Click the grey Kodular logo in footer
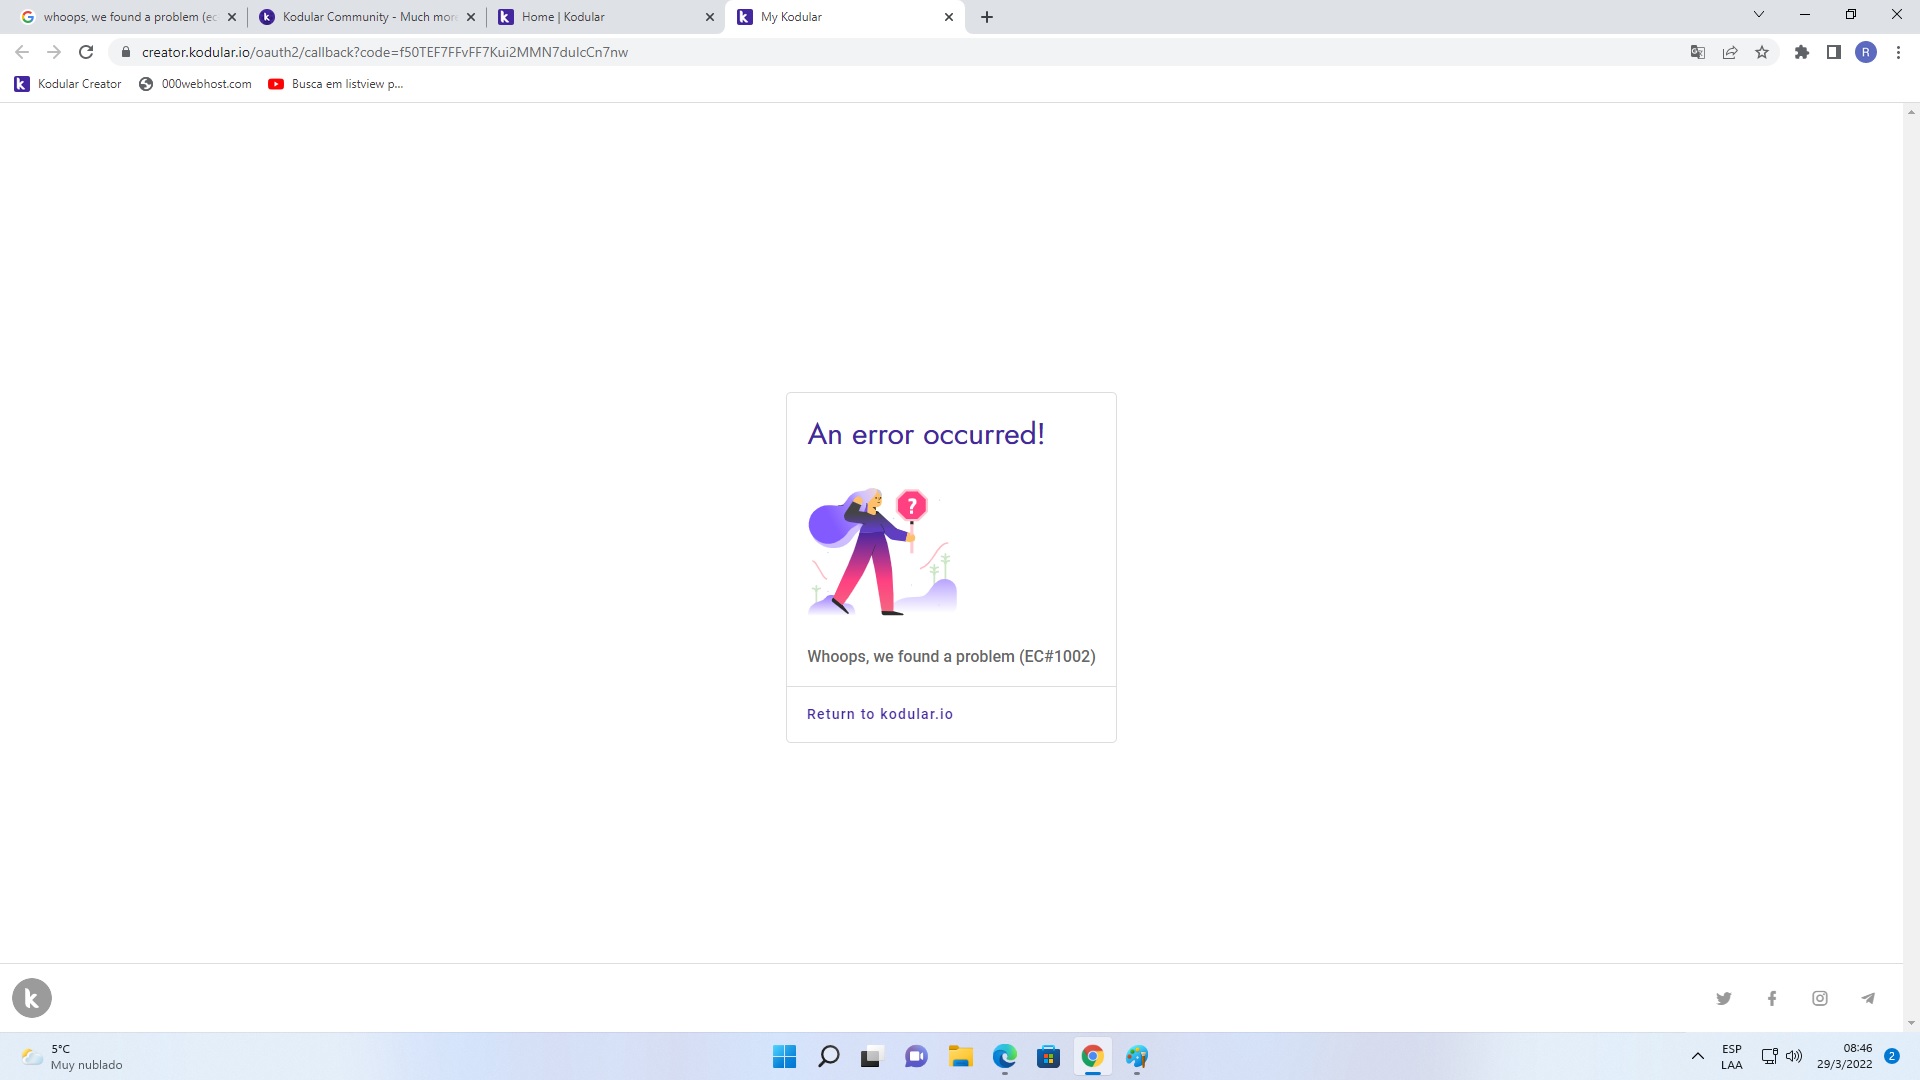This screenshot has width=1920, height=1080. tap(32, 998)
